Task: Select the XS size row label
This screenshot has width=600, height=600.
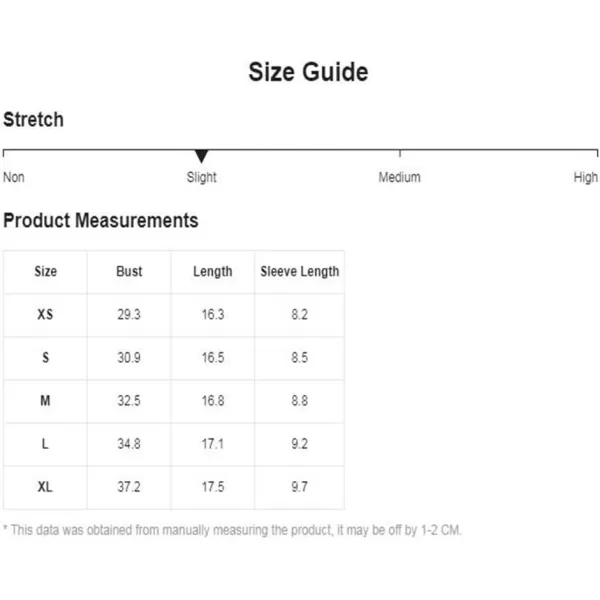Action: 45,315
